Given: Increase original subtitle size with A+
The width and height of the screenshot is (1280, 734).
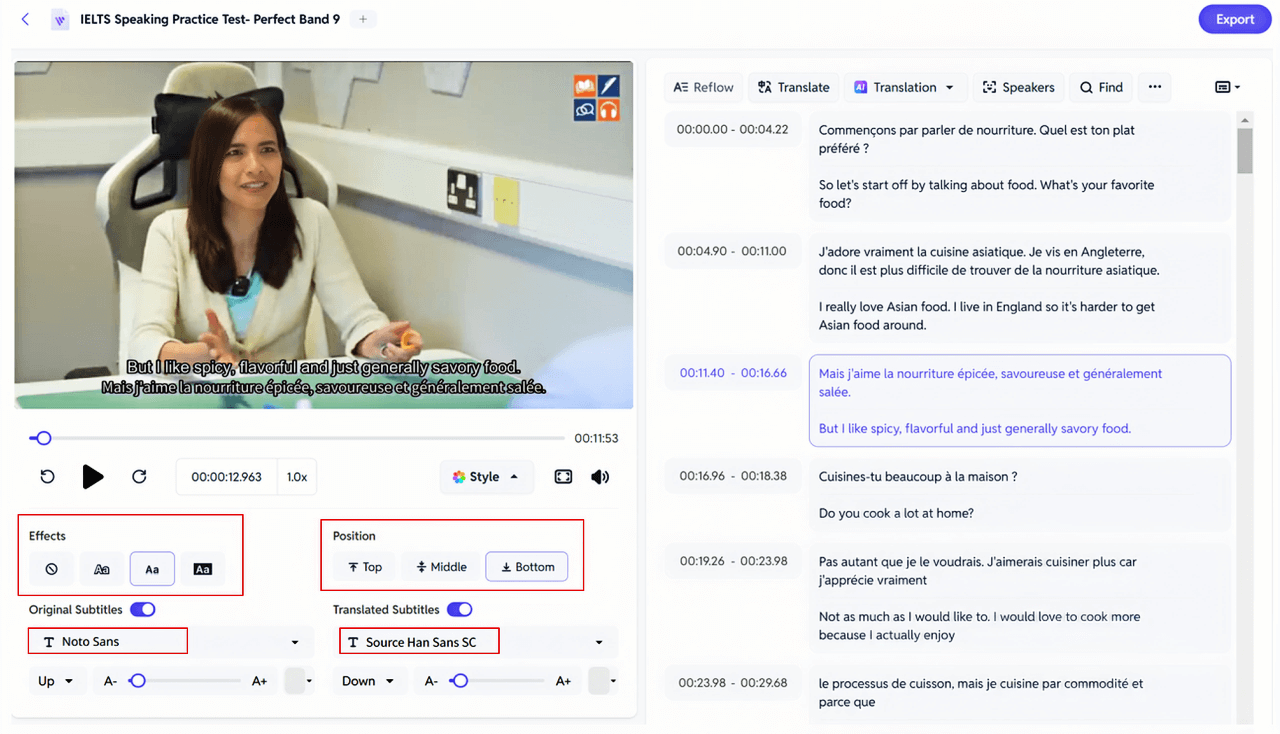Looking at the screenshot, I should point(259,681).
